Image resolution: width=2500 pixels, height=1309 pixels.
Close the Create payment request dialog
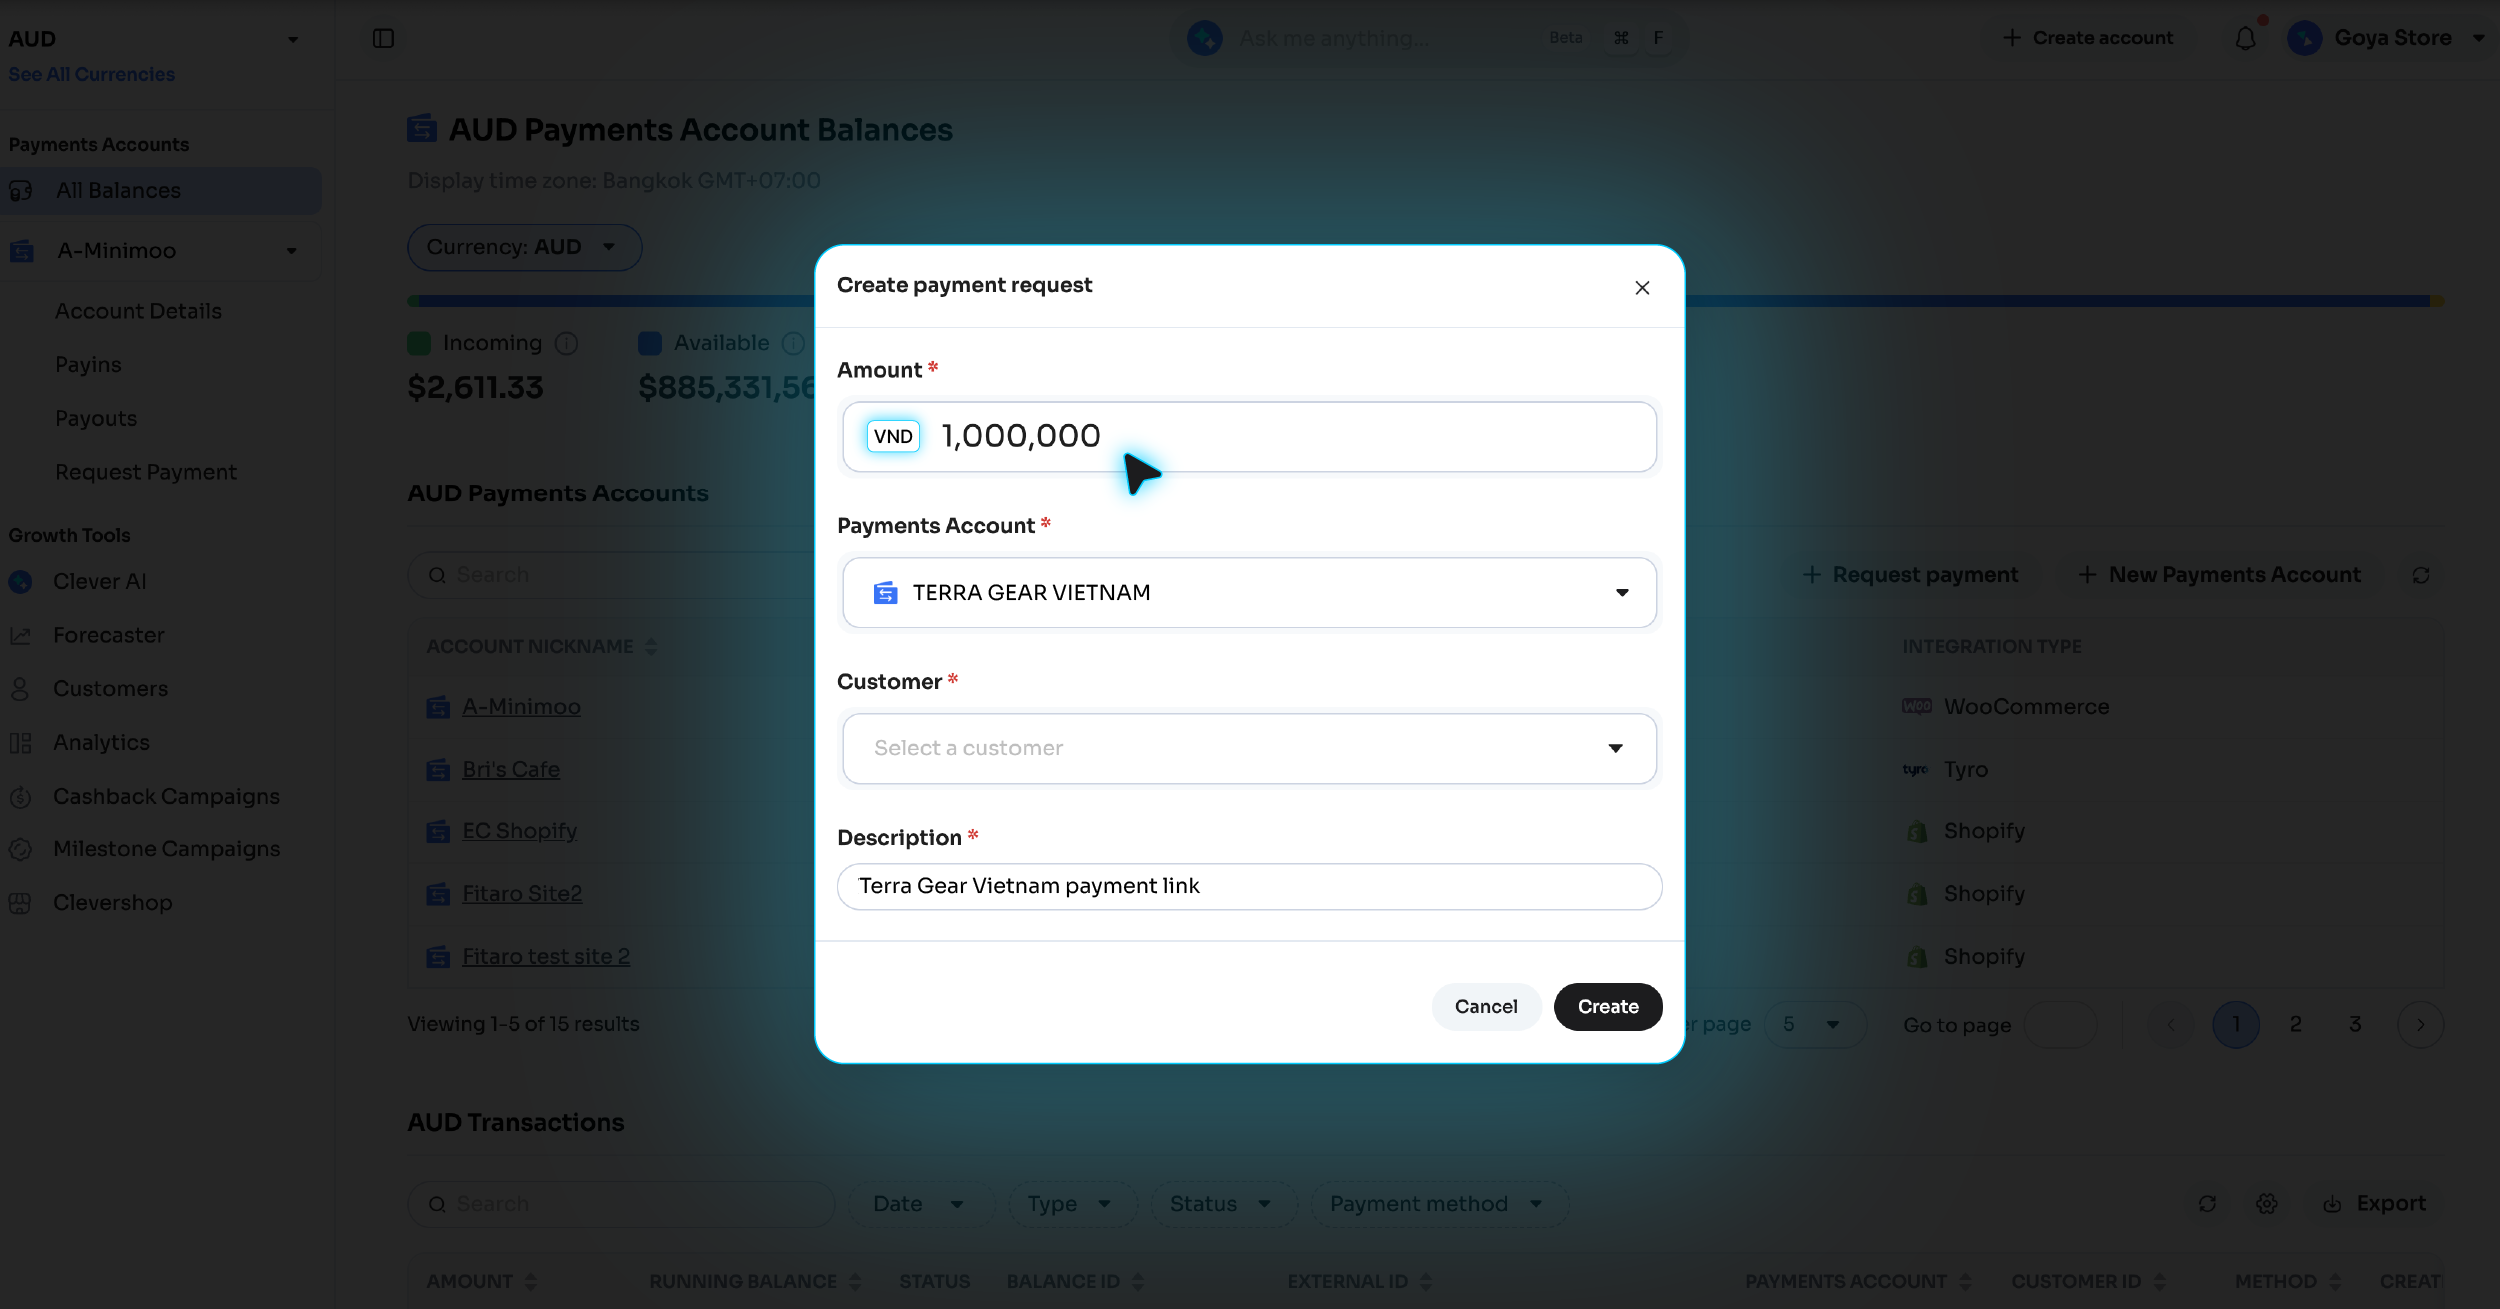1642,288
